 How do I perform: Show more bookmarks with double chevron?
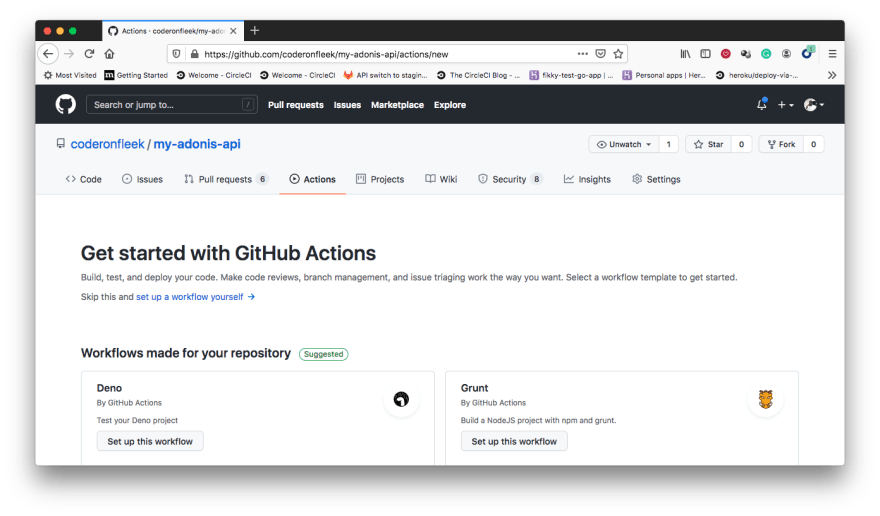pos(832,75)
